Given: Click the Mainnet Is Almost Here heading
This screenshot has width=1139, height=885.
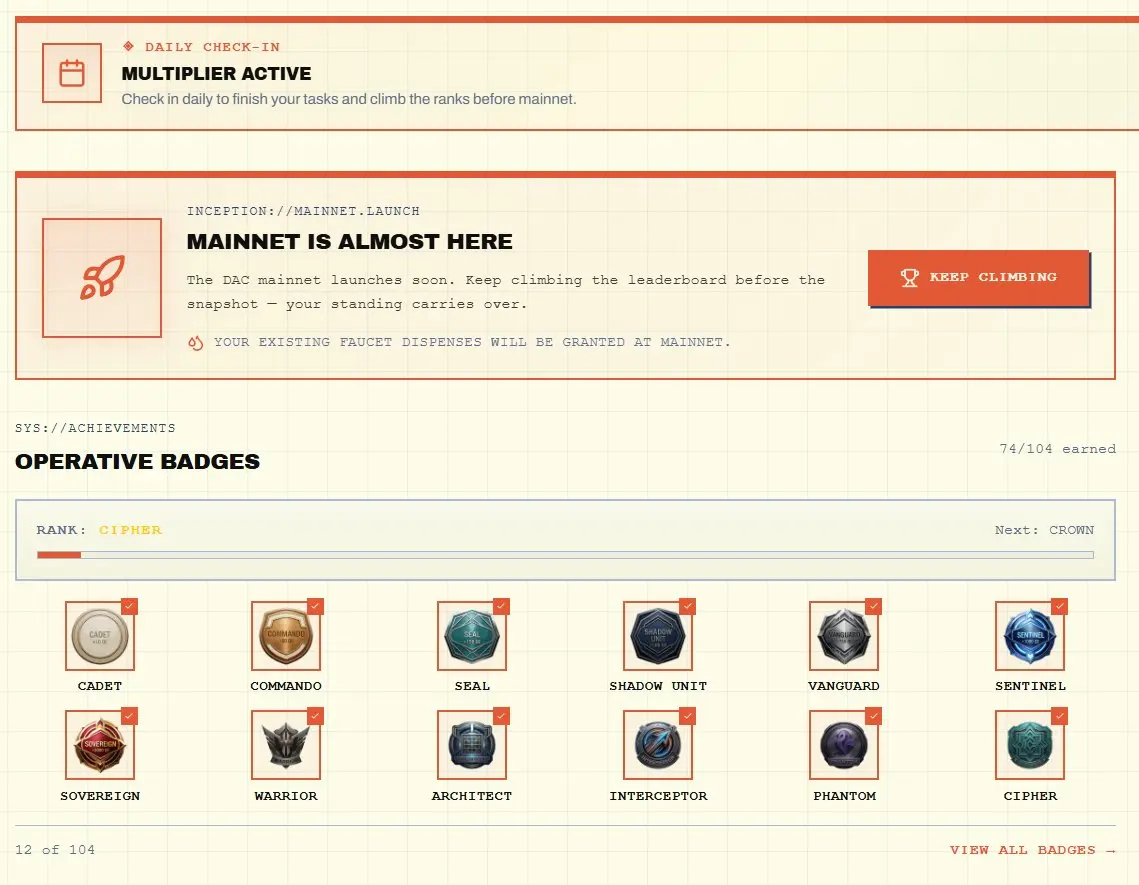Looking at the screenshot, I should click(x=349, y=241).
